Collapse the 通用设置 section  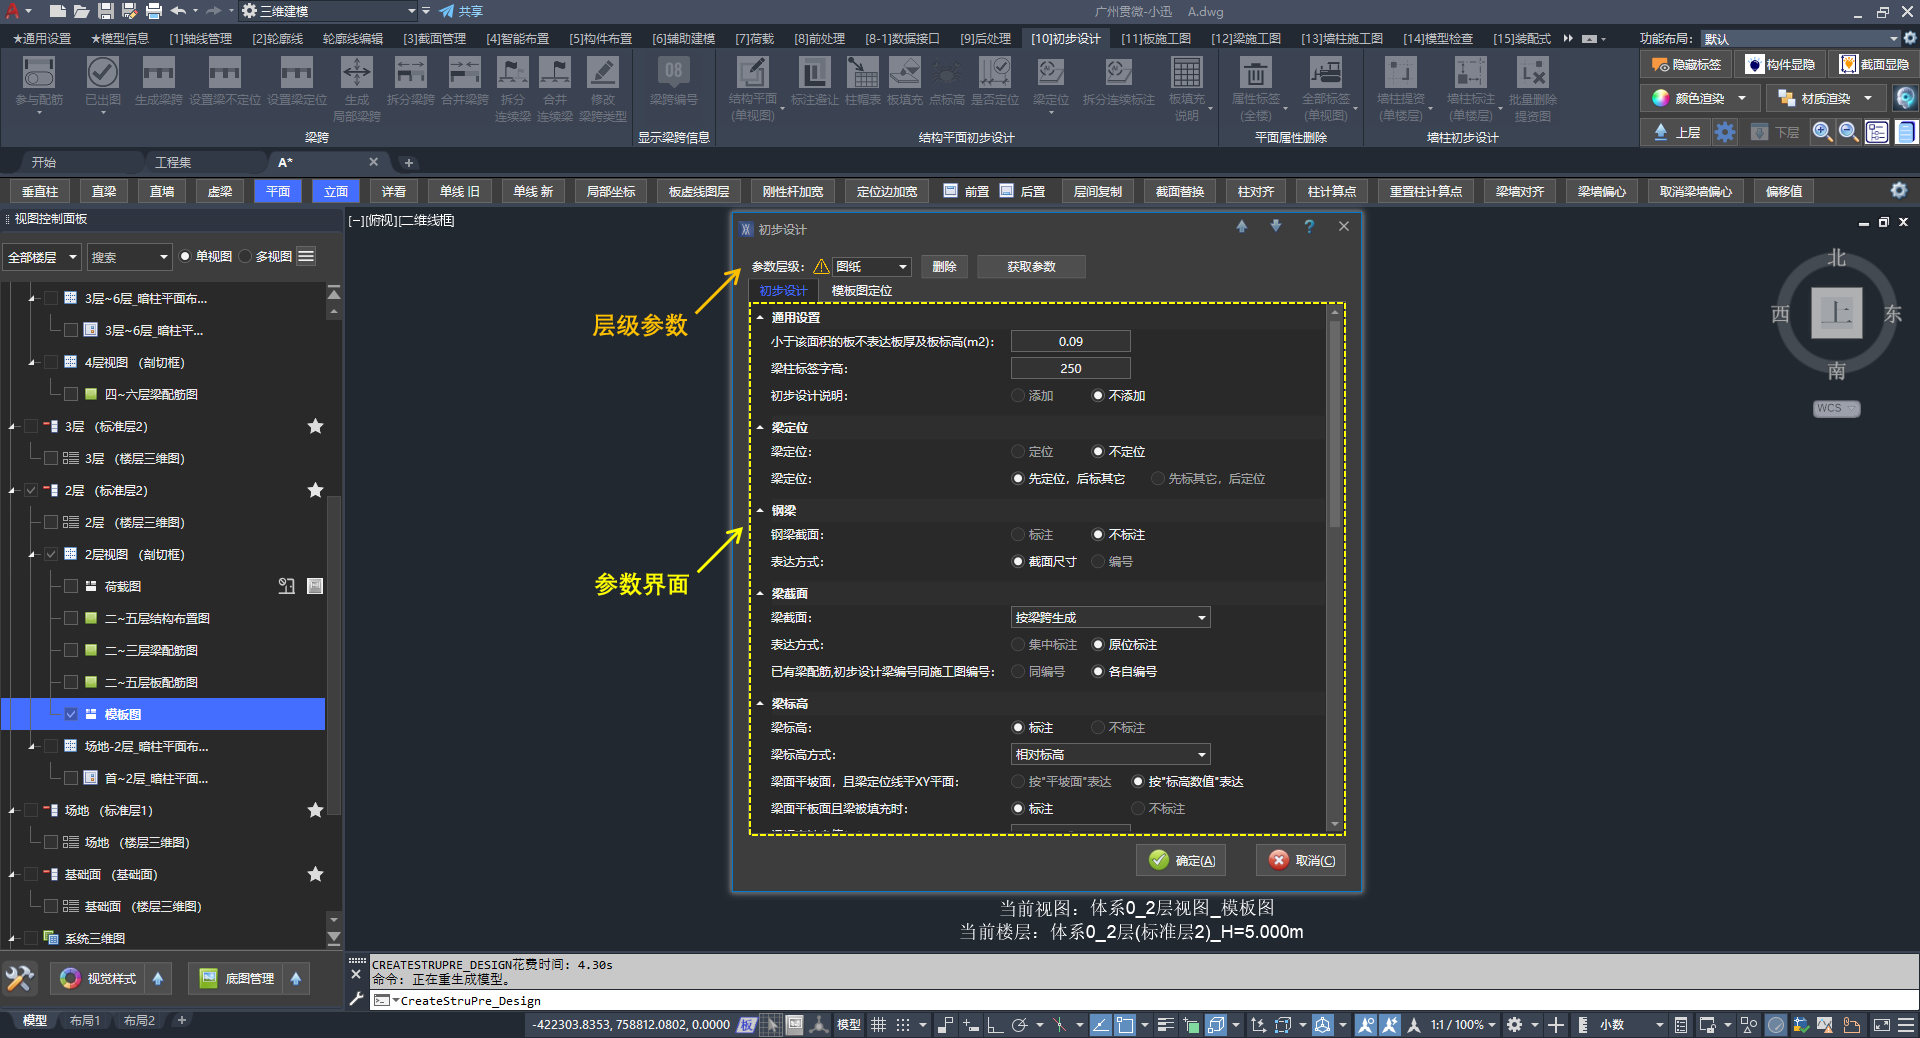click(x=760, y=318)
